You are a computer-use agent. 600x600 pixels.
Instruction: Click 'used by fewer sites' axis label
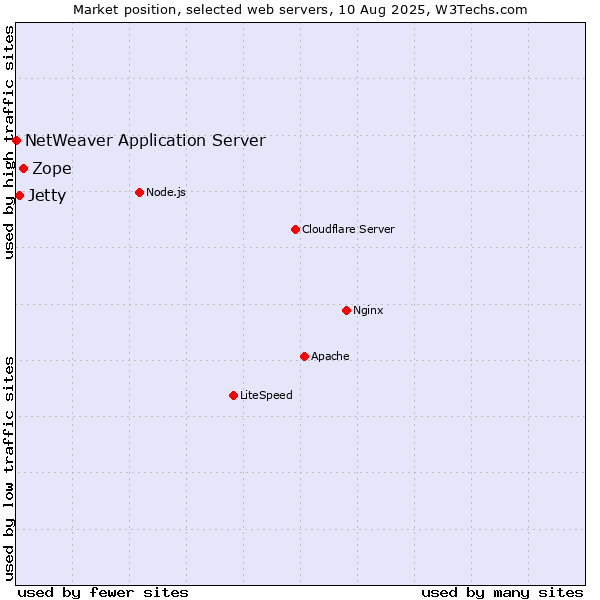(103, 593)
